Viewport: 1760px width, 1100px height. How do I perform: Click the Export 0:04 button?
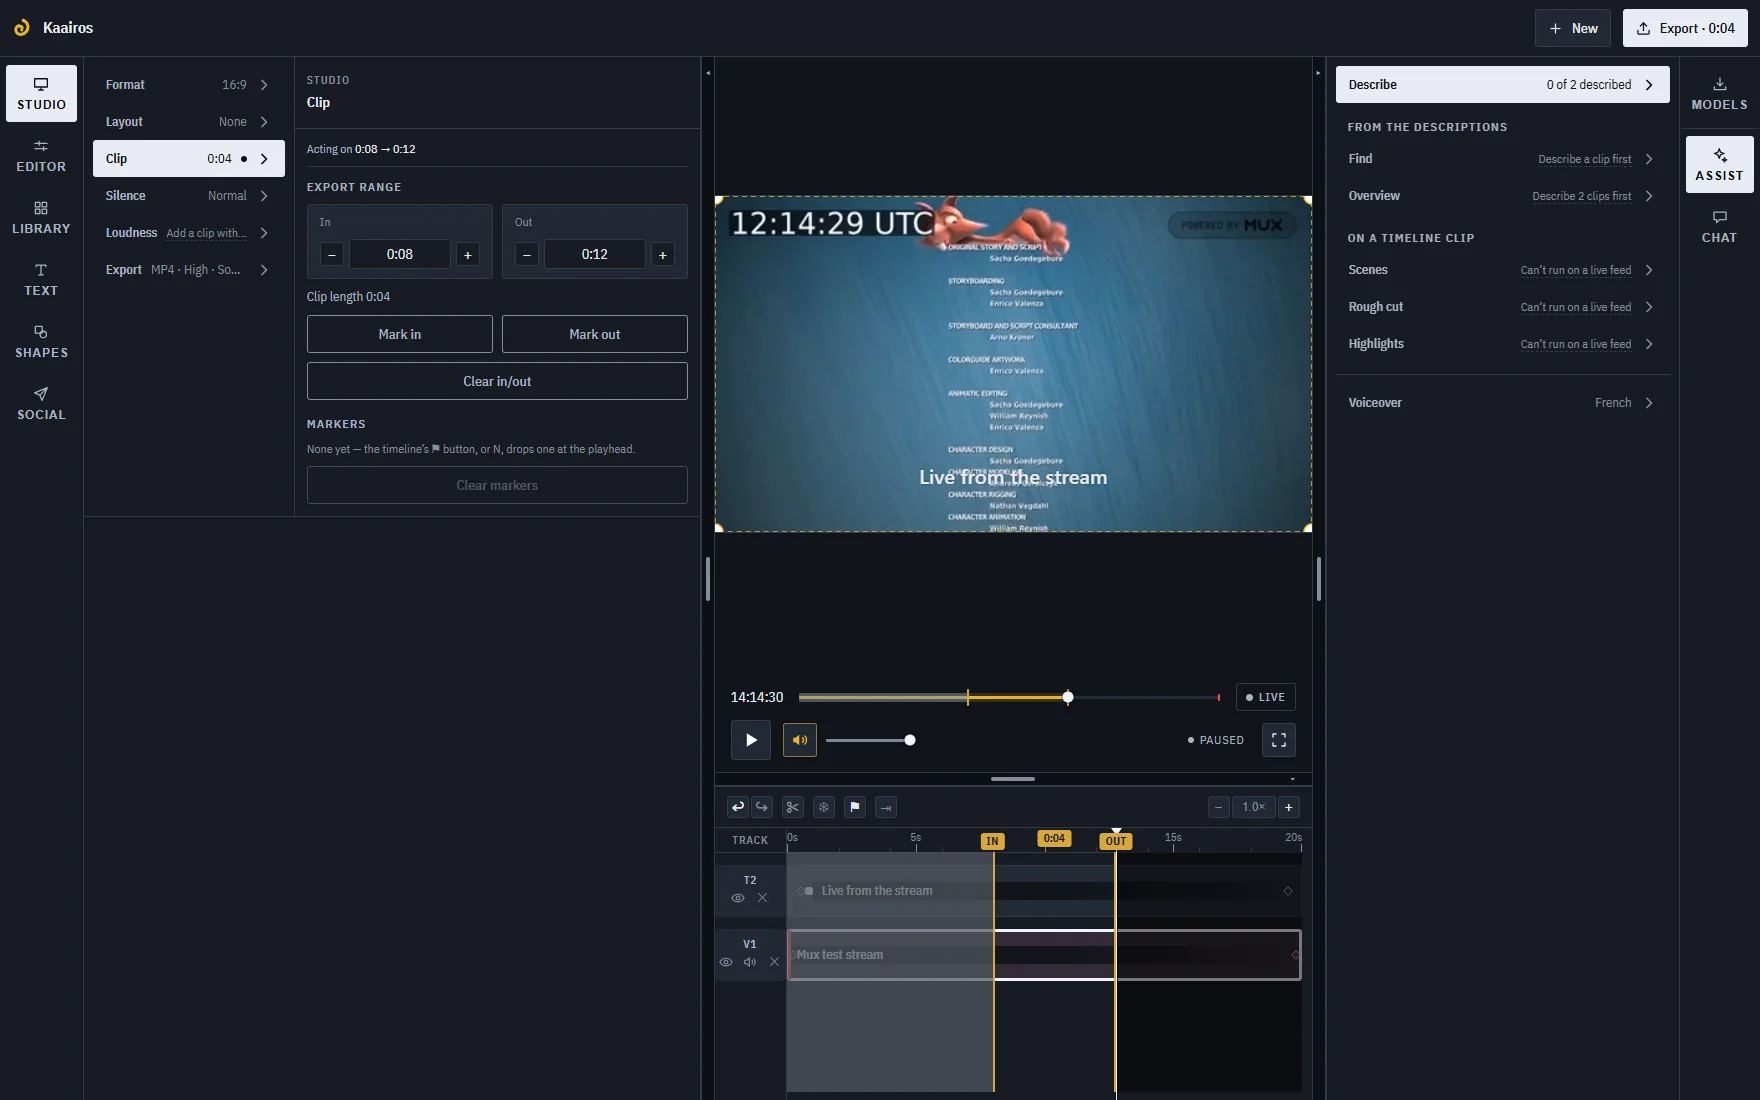pos(1685,28)
